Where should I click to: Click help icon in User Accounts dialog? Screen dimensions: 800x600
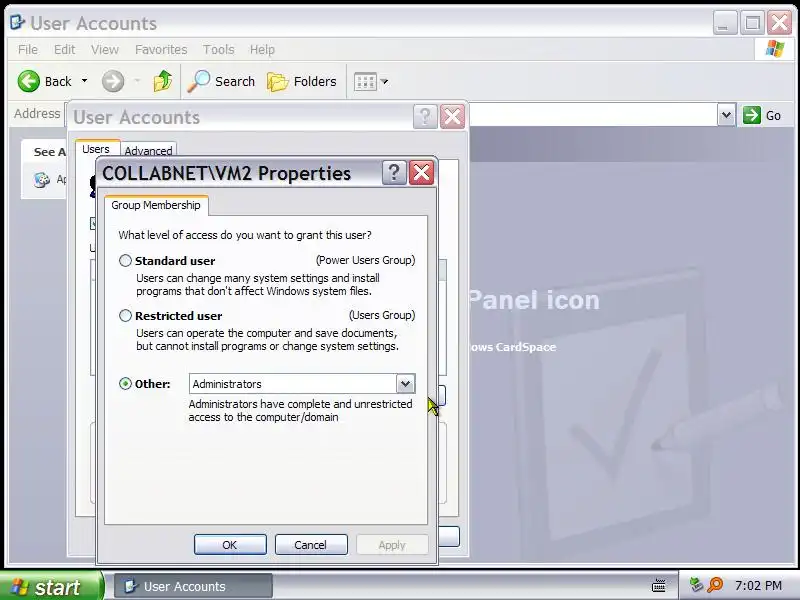tap(424, 117)
